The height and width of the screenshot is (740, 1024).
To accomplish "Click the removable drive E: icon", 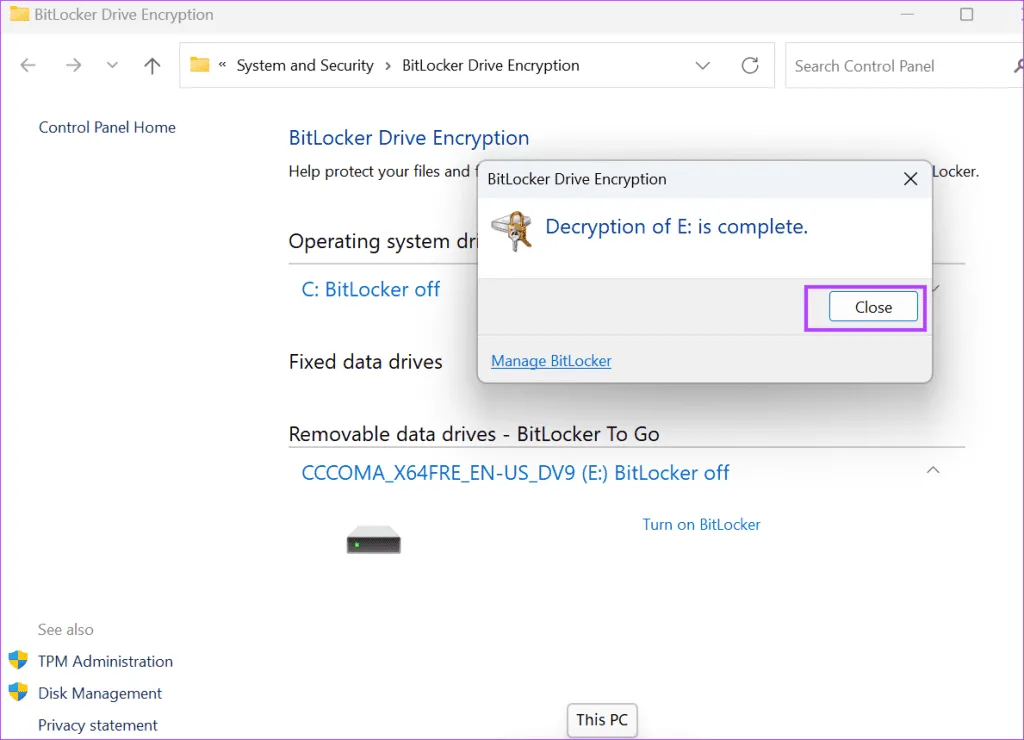I will (373, 543).
